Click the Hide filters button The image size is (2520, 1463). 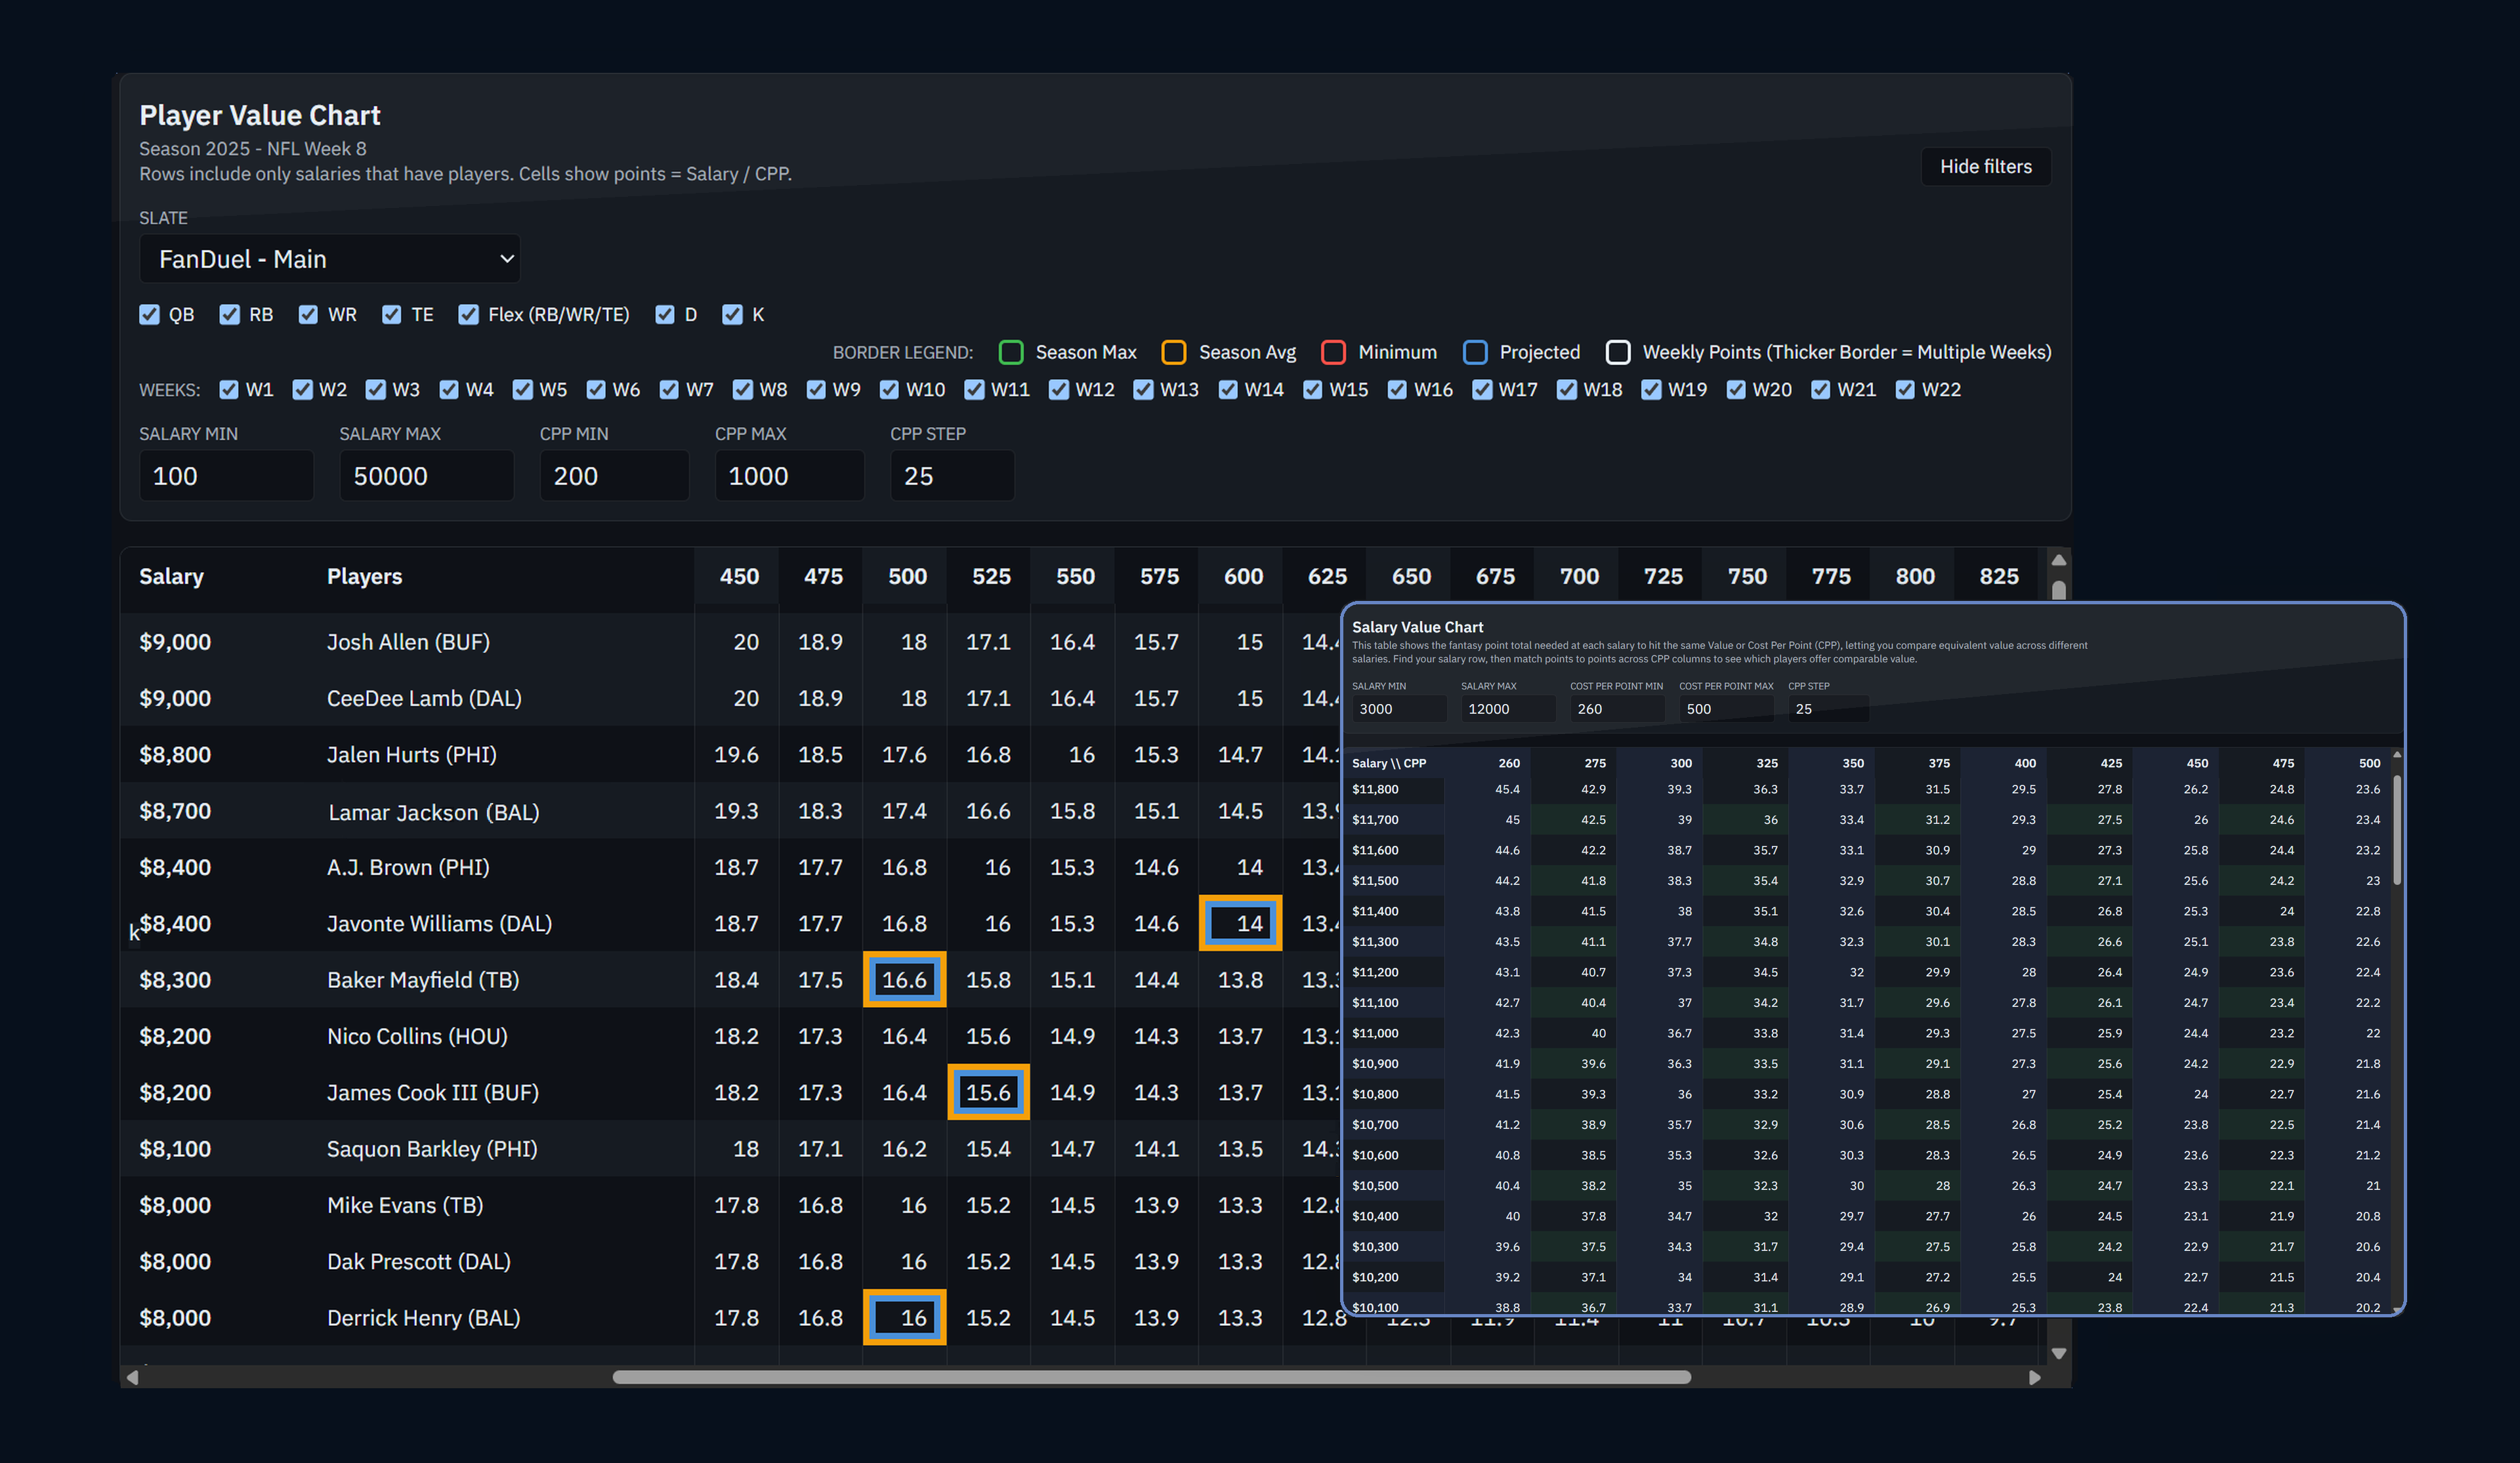pyautogui.click(x=1985, y=166)
